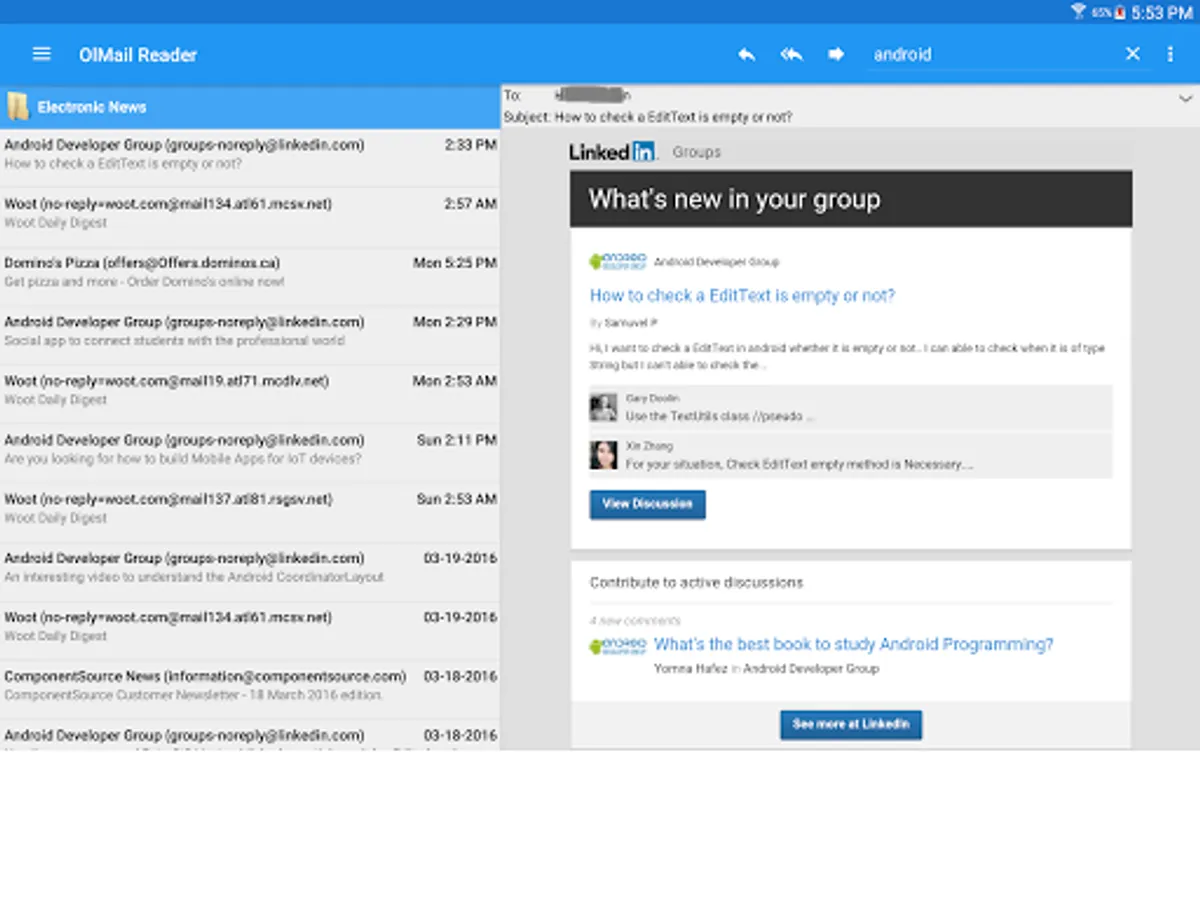The height and width of the screenshot is (900, 1200).
Task: Clear the android search text
Action: 1132,54
